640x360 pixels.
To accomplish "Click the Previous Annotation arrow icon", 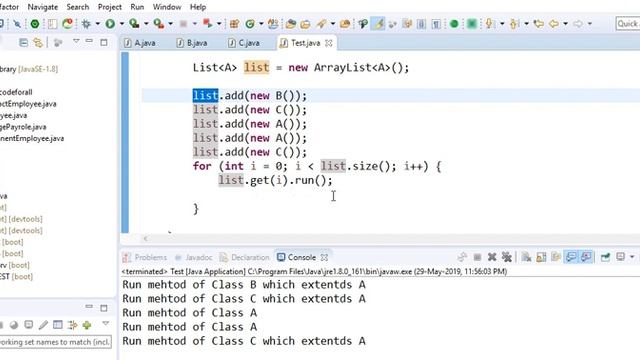I will tap(514, 24).
